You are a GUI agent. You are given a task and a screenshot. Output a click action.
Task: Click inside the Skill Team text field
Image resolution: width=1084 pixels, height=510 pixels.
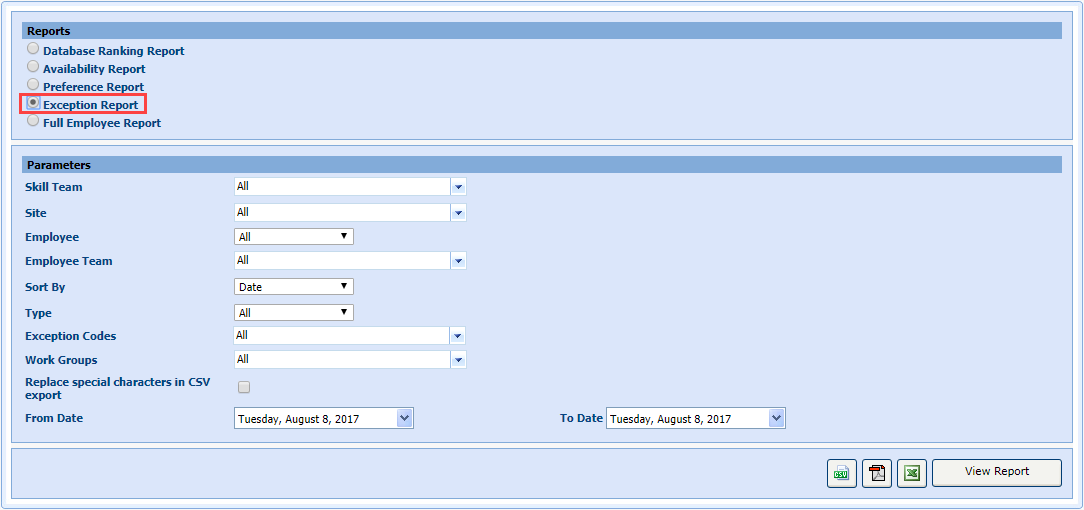click(x=340, y=187)
